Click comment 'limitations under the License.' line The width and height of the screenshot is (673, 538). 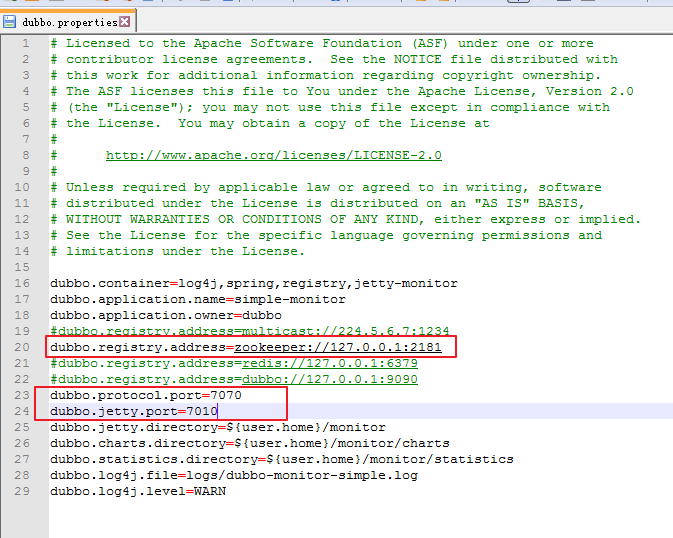pyautogui.click(x=177, y=251)
